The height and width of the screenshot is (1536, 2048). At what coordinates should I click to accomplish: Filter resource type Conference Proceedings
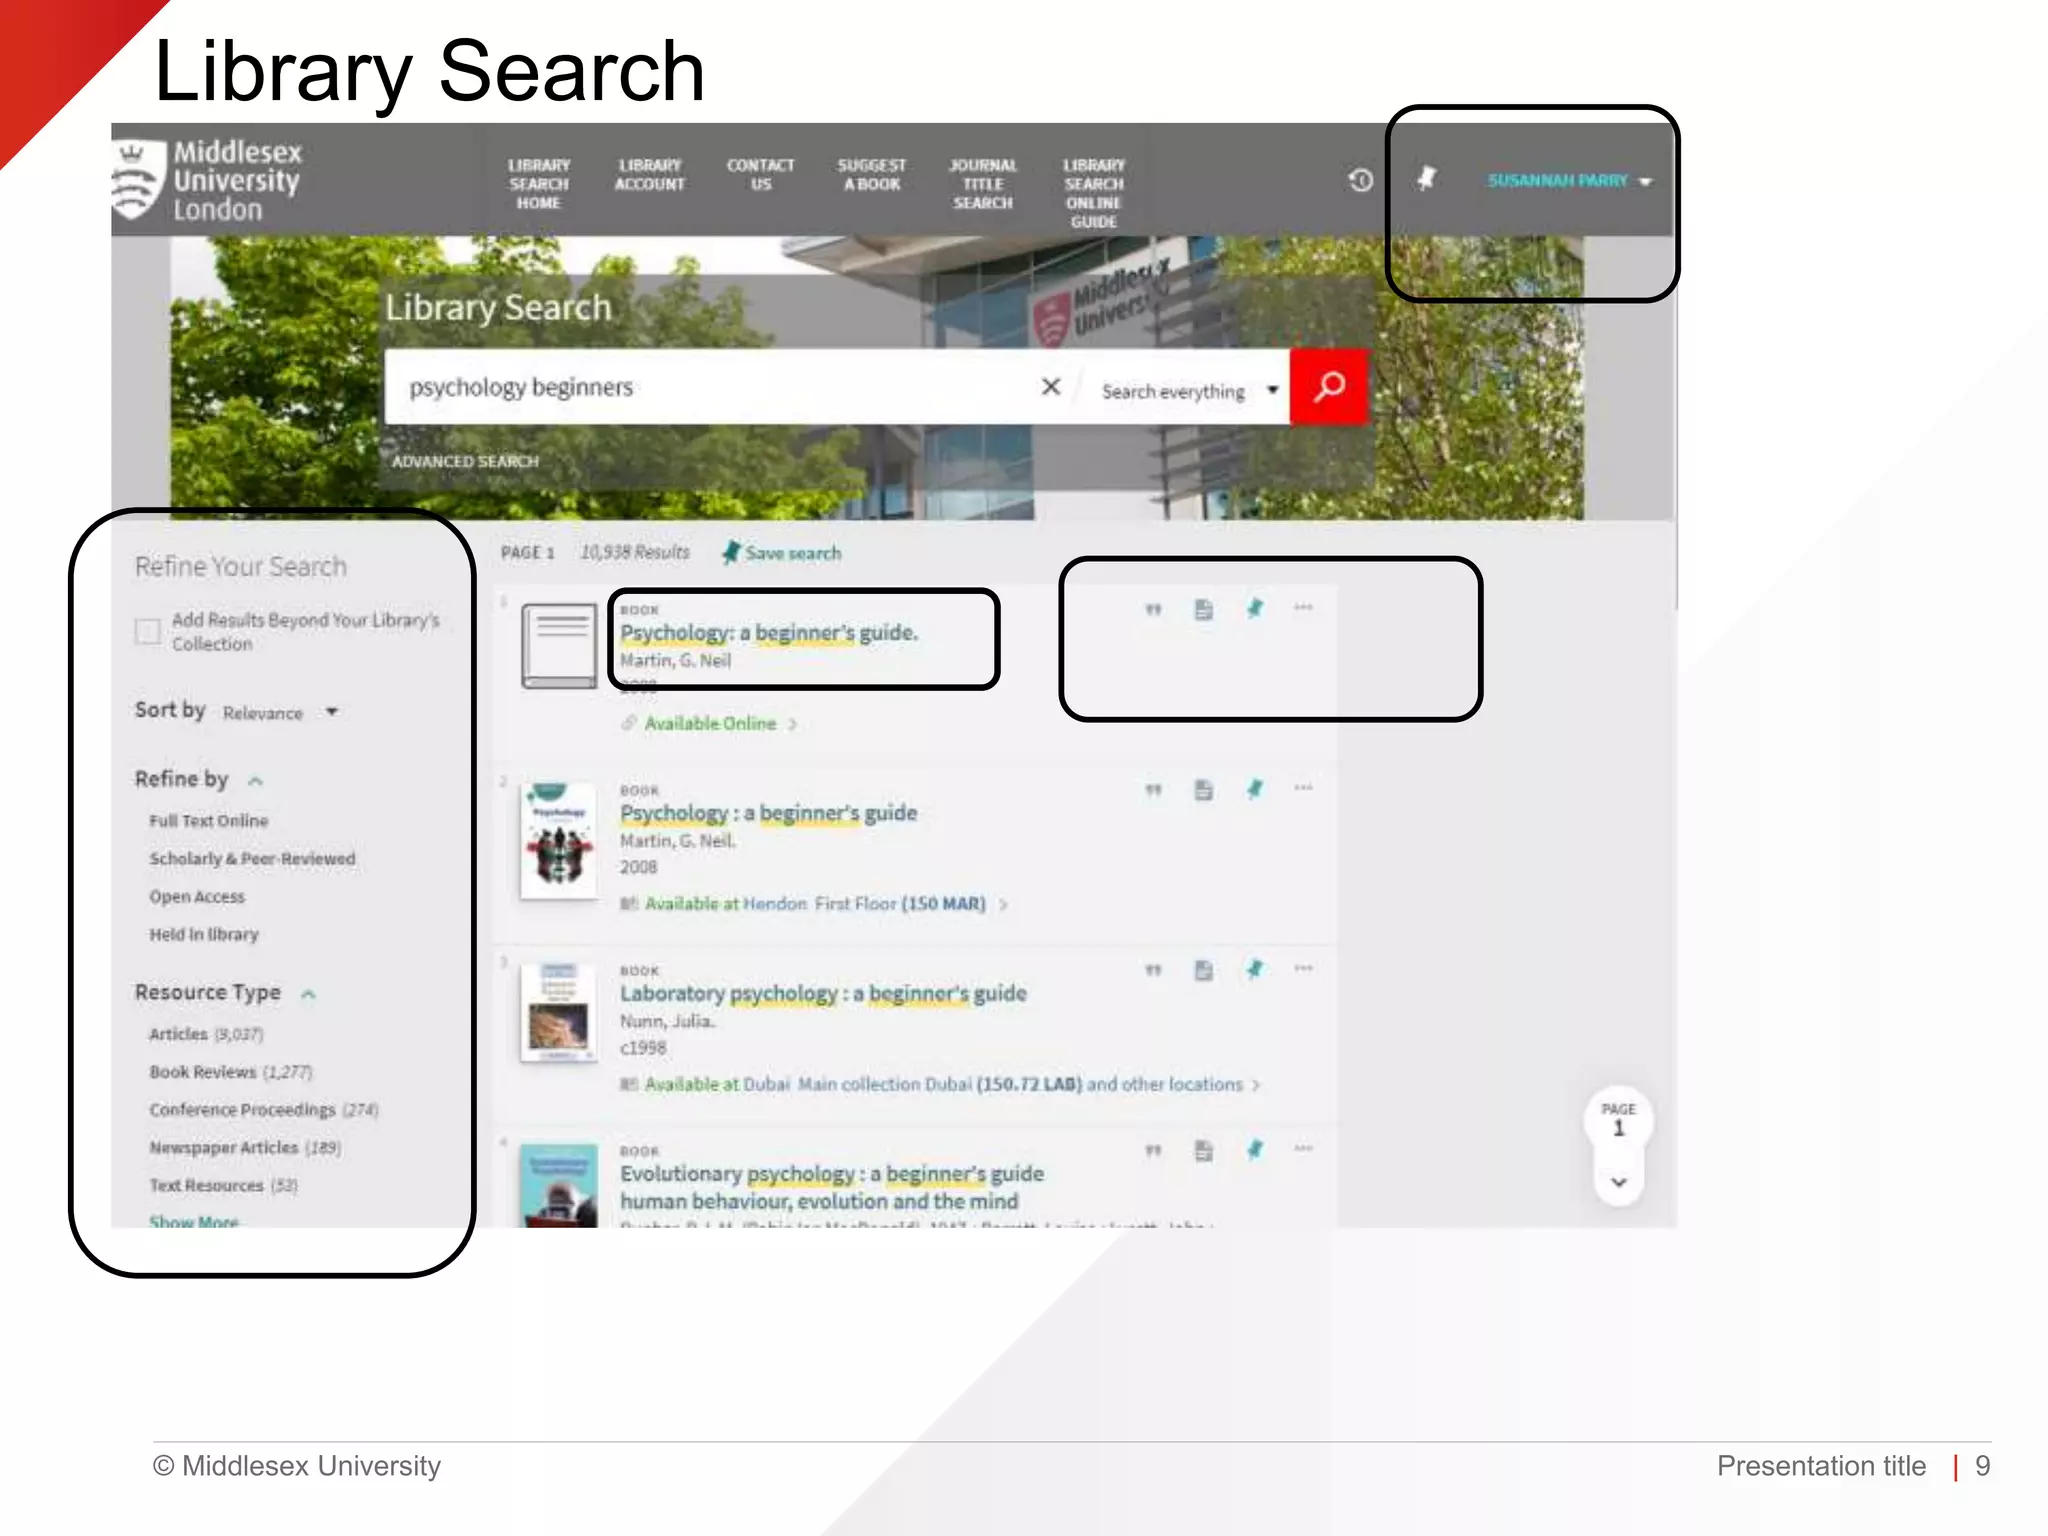(x=264, y=1110)
